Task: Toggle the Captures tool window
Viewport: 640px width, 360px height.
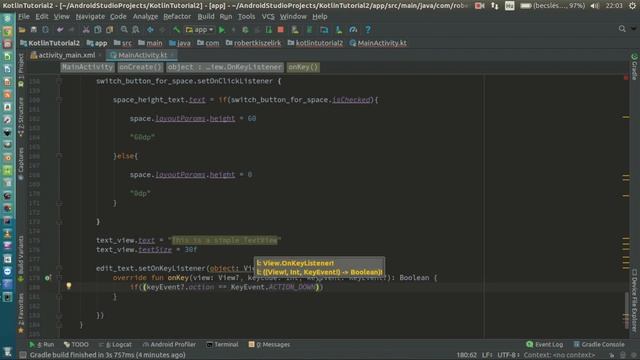Action: (x=21, y=164)
